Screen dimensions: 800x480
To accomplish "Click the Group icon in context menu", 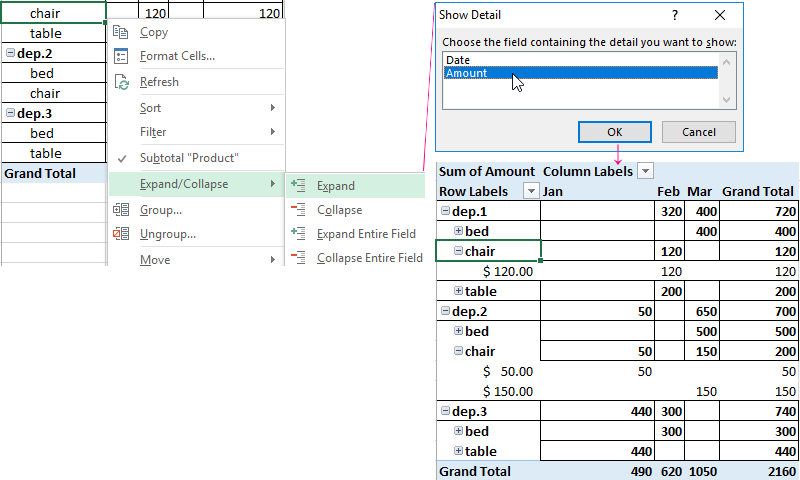I will click(x=121, y=210).
